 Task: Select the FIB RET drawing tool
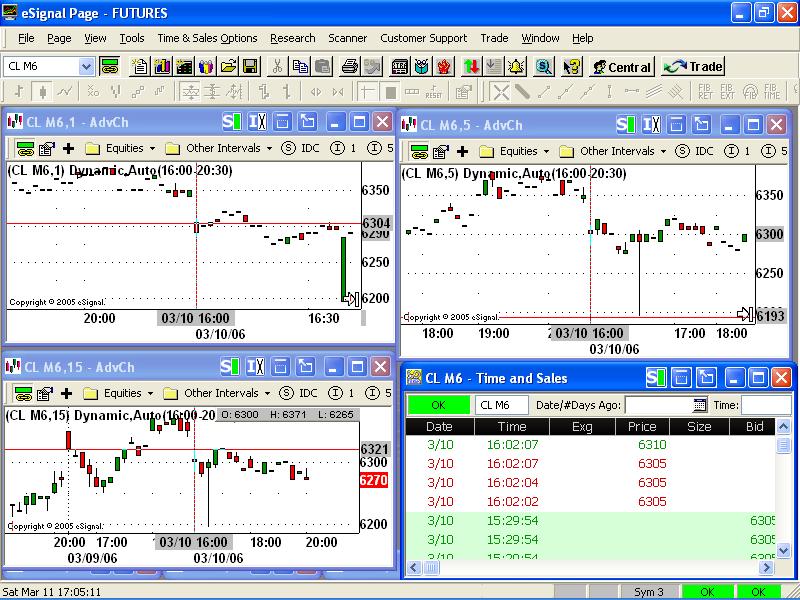pos(705,92)
